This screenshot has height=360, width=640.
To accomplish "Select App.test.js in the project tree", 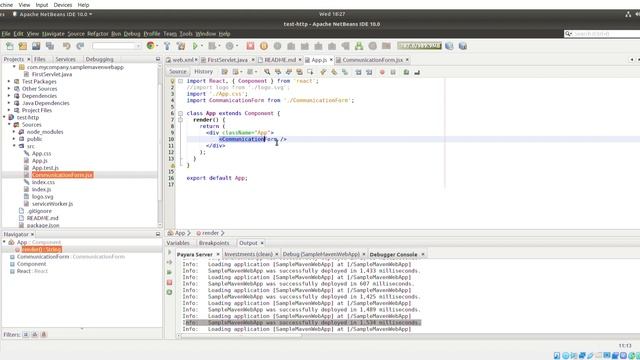I will point(45,168).
